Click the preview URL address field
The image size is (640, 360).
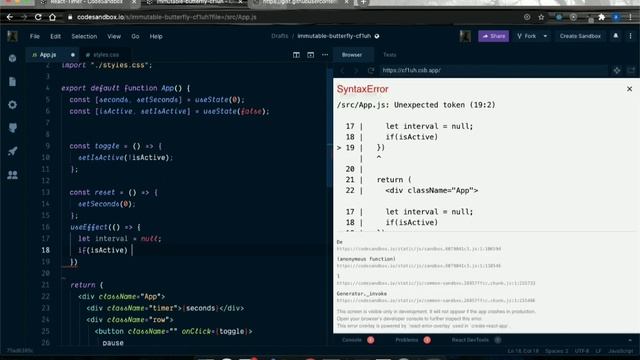(493, 70)
